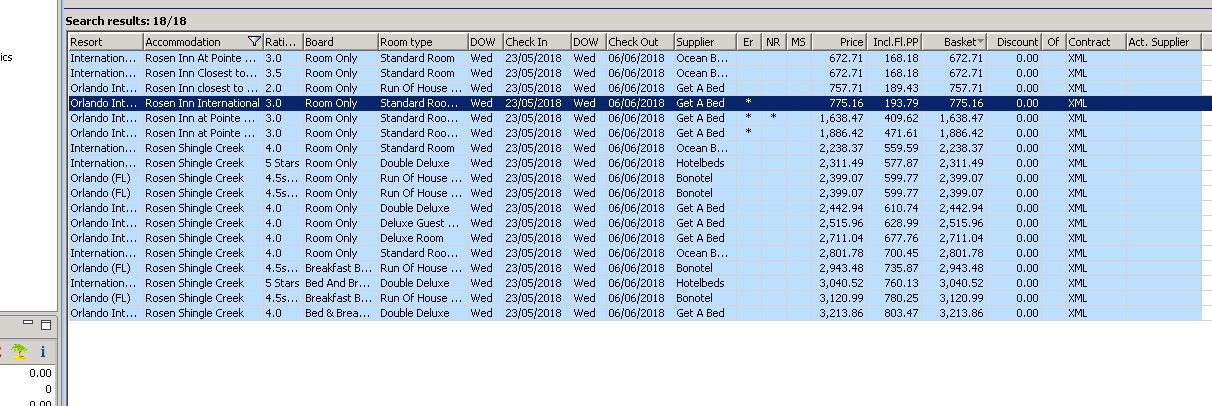Select the Deluxe Guest room type cell
The height and width of the screenshot is (406, 1212).
tap(422, 223)
